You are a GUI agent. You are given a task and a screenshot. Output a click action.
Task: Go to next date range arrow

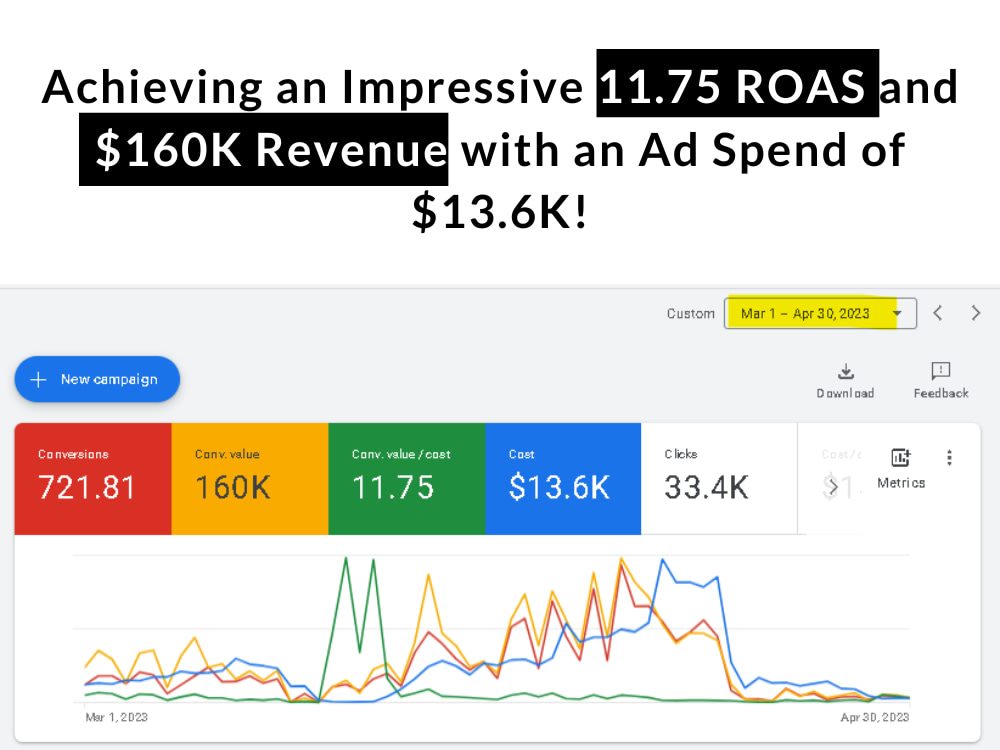975,313
